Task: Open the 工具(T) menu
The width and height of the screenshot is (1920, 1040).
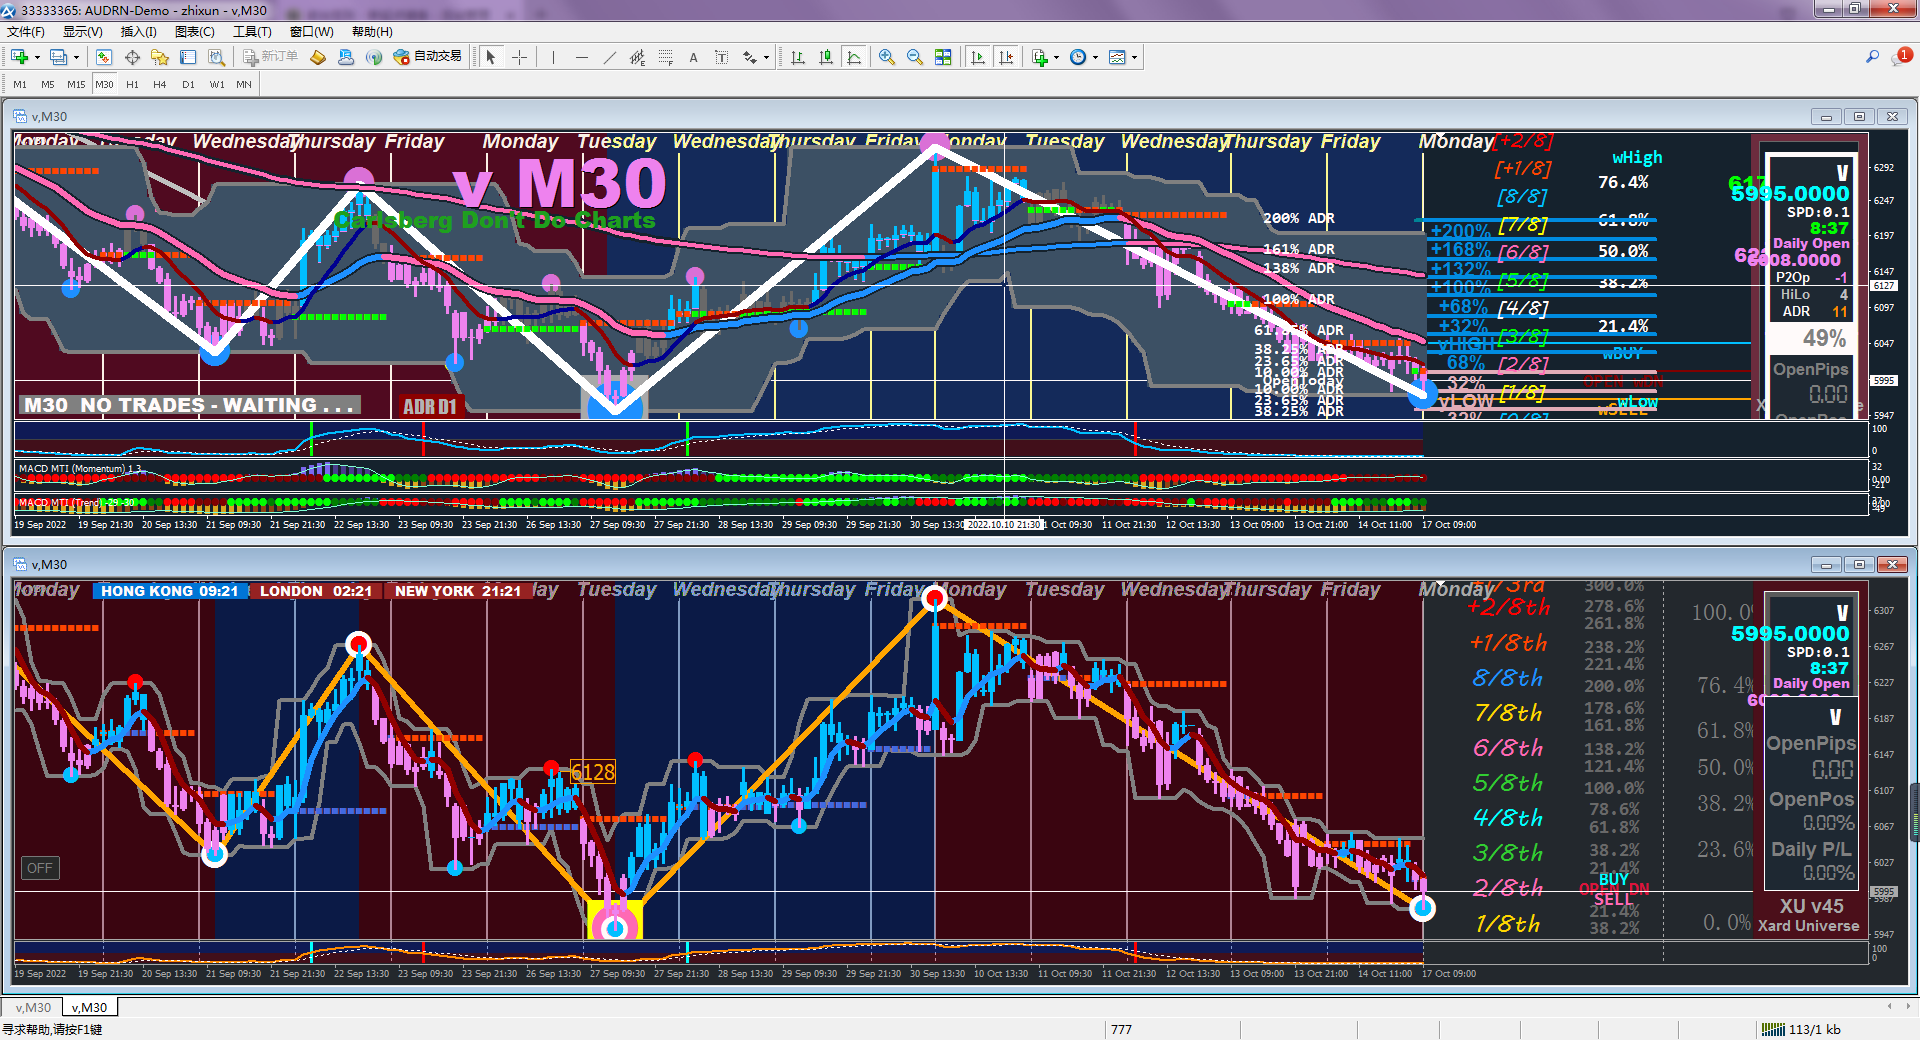Action: (x=252, y=32)
